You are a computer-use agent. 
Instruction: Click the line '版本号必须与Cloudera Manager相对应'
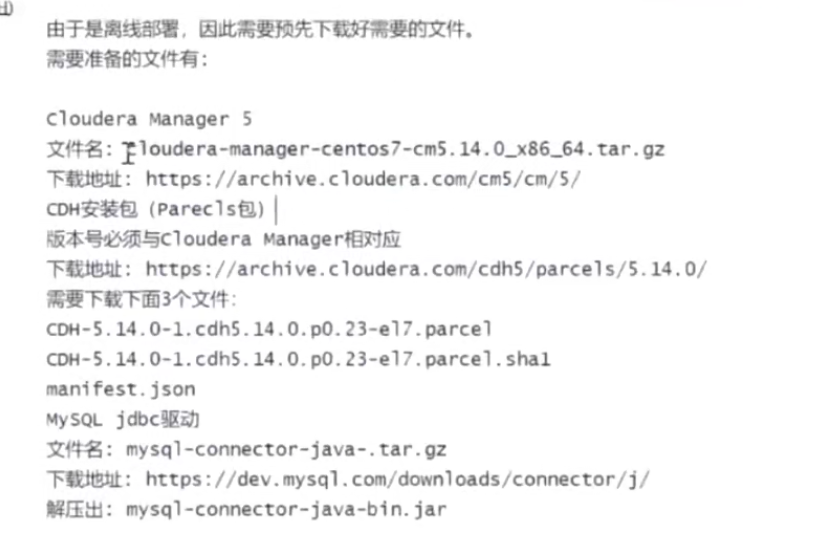[x=223, y=240]
